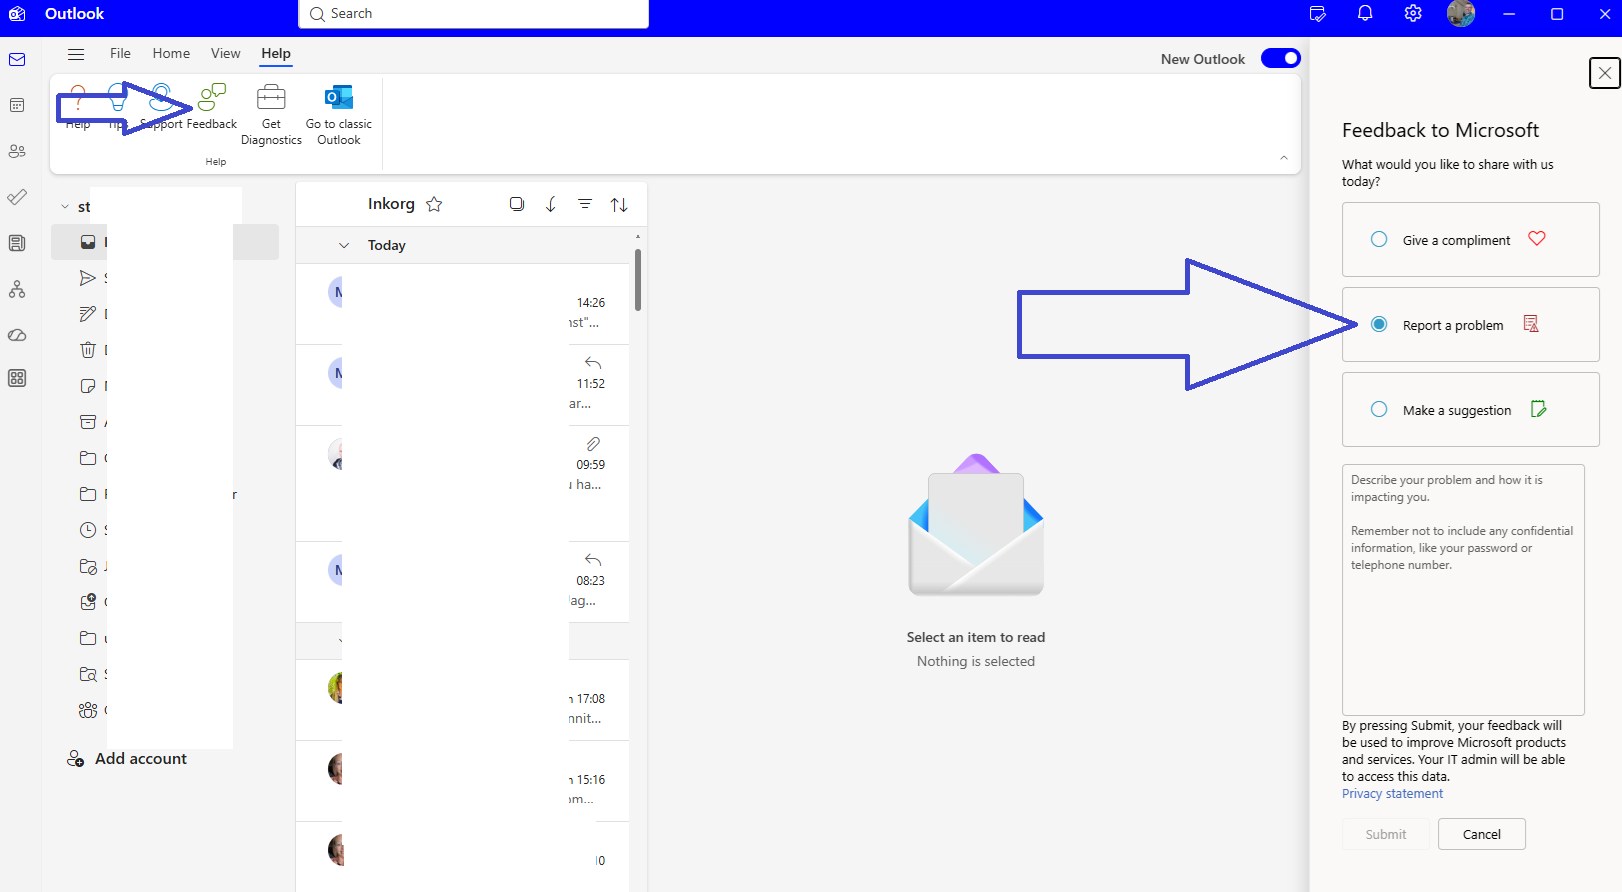Viewport: 1622px width, 892px height.
Task: Open the OneDrive cloud icon in left rail
Action: [x=17, y=335]
